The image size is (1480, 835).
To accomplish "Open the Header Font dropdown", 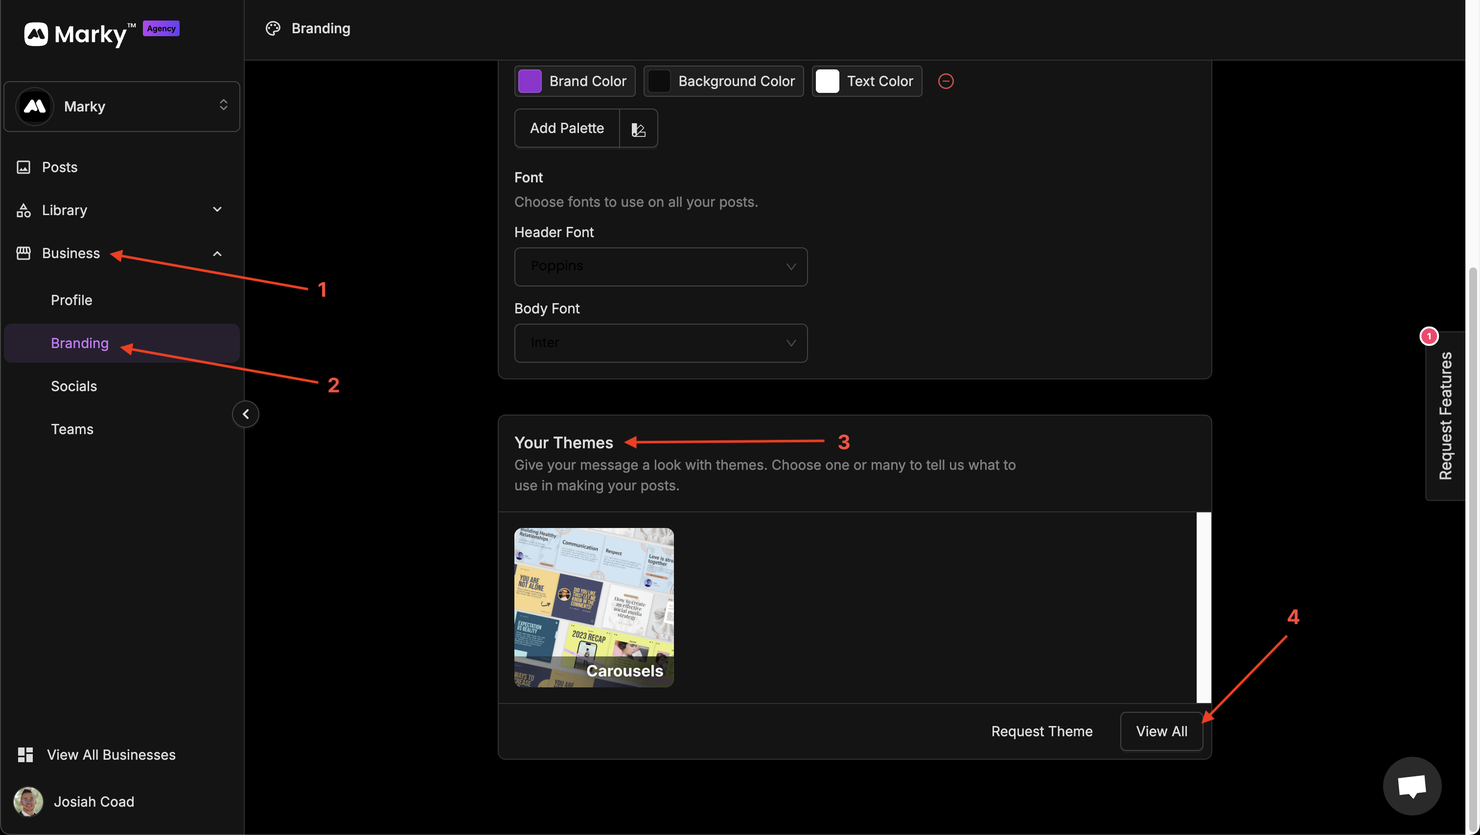I will click(660, 267).
